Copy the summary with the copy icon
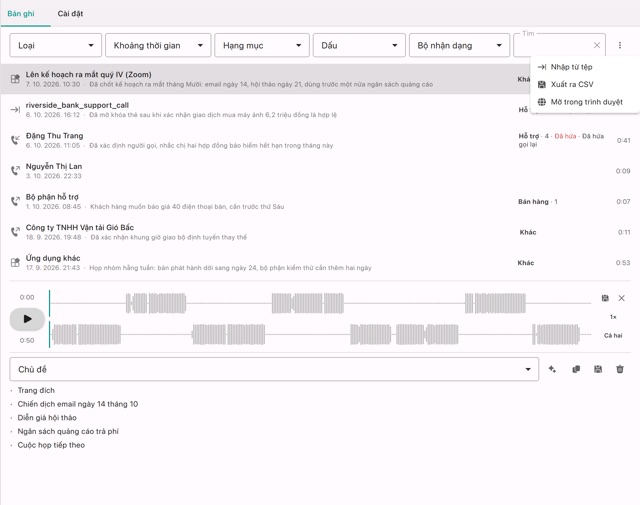 click(x=576, y=369)
